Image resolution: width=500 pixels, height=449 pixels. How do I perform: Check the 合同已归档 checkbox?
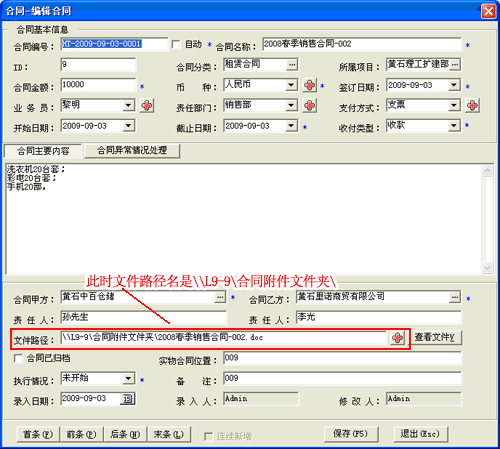point(18,358)
